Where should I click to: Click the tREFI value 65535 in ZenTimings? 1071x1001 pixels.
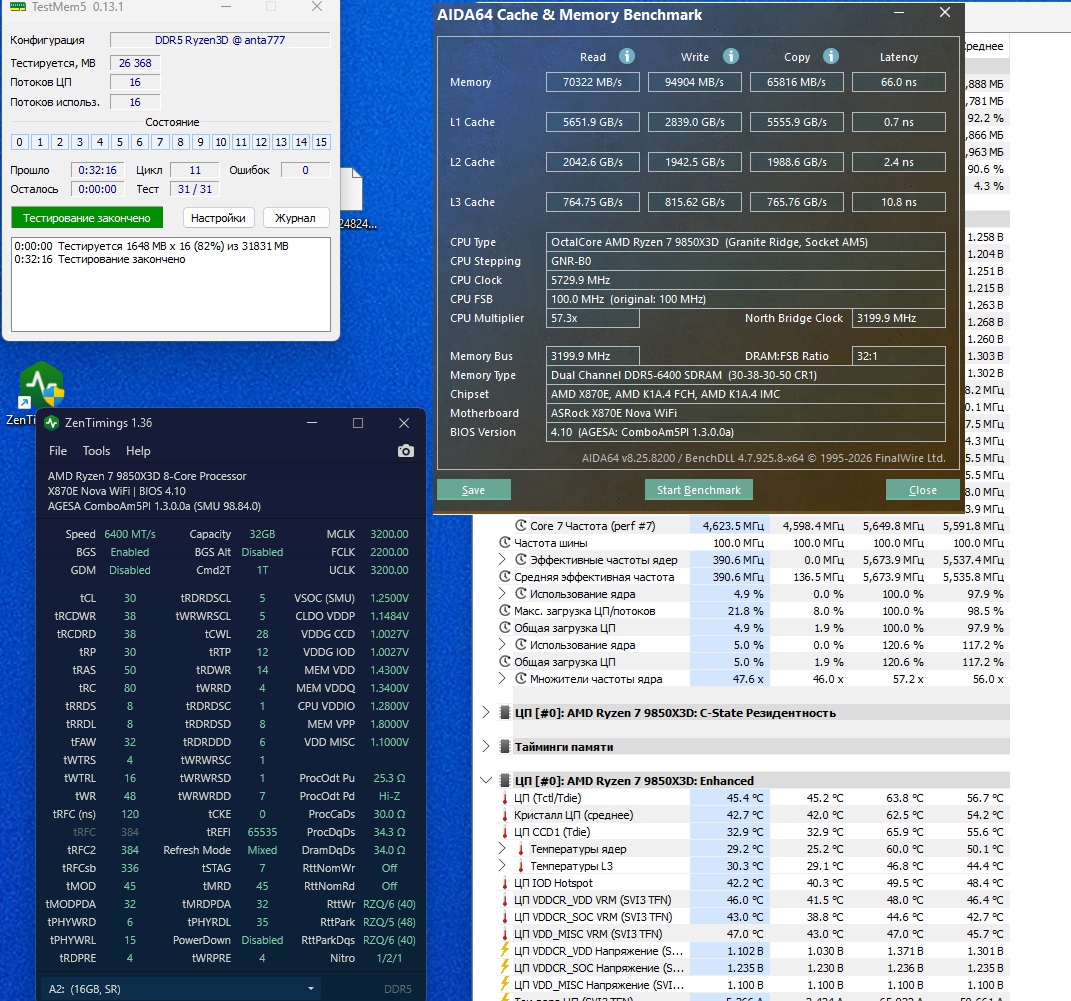[x=262, y=832]
